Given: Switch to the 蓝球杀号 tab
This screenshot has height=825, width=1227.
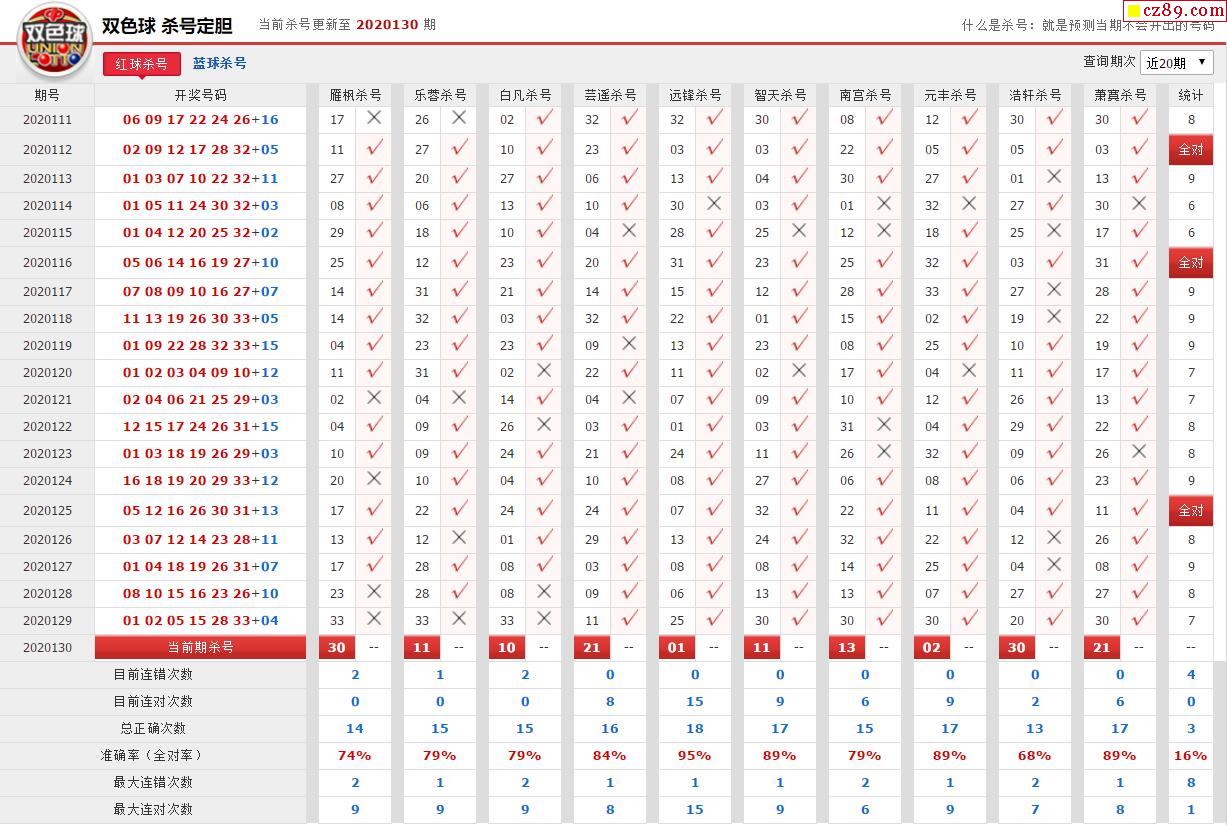Looking at the screenshot, I should point(220,63).
